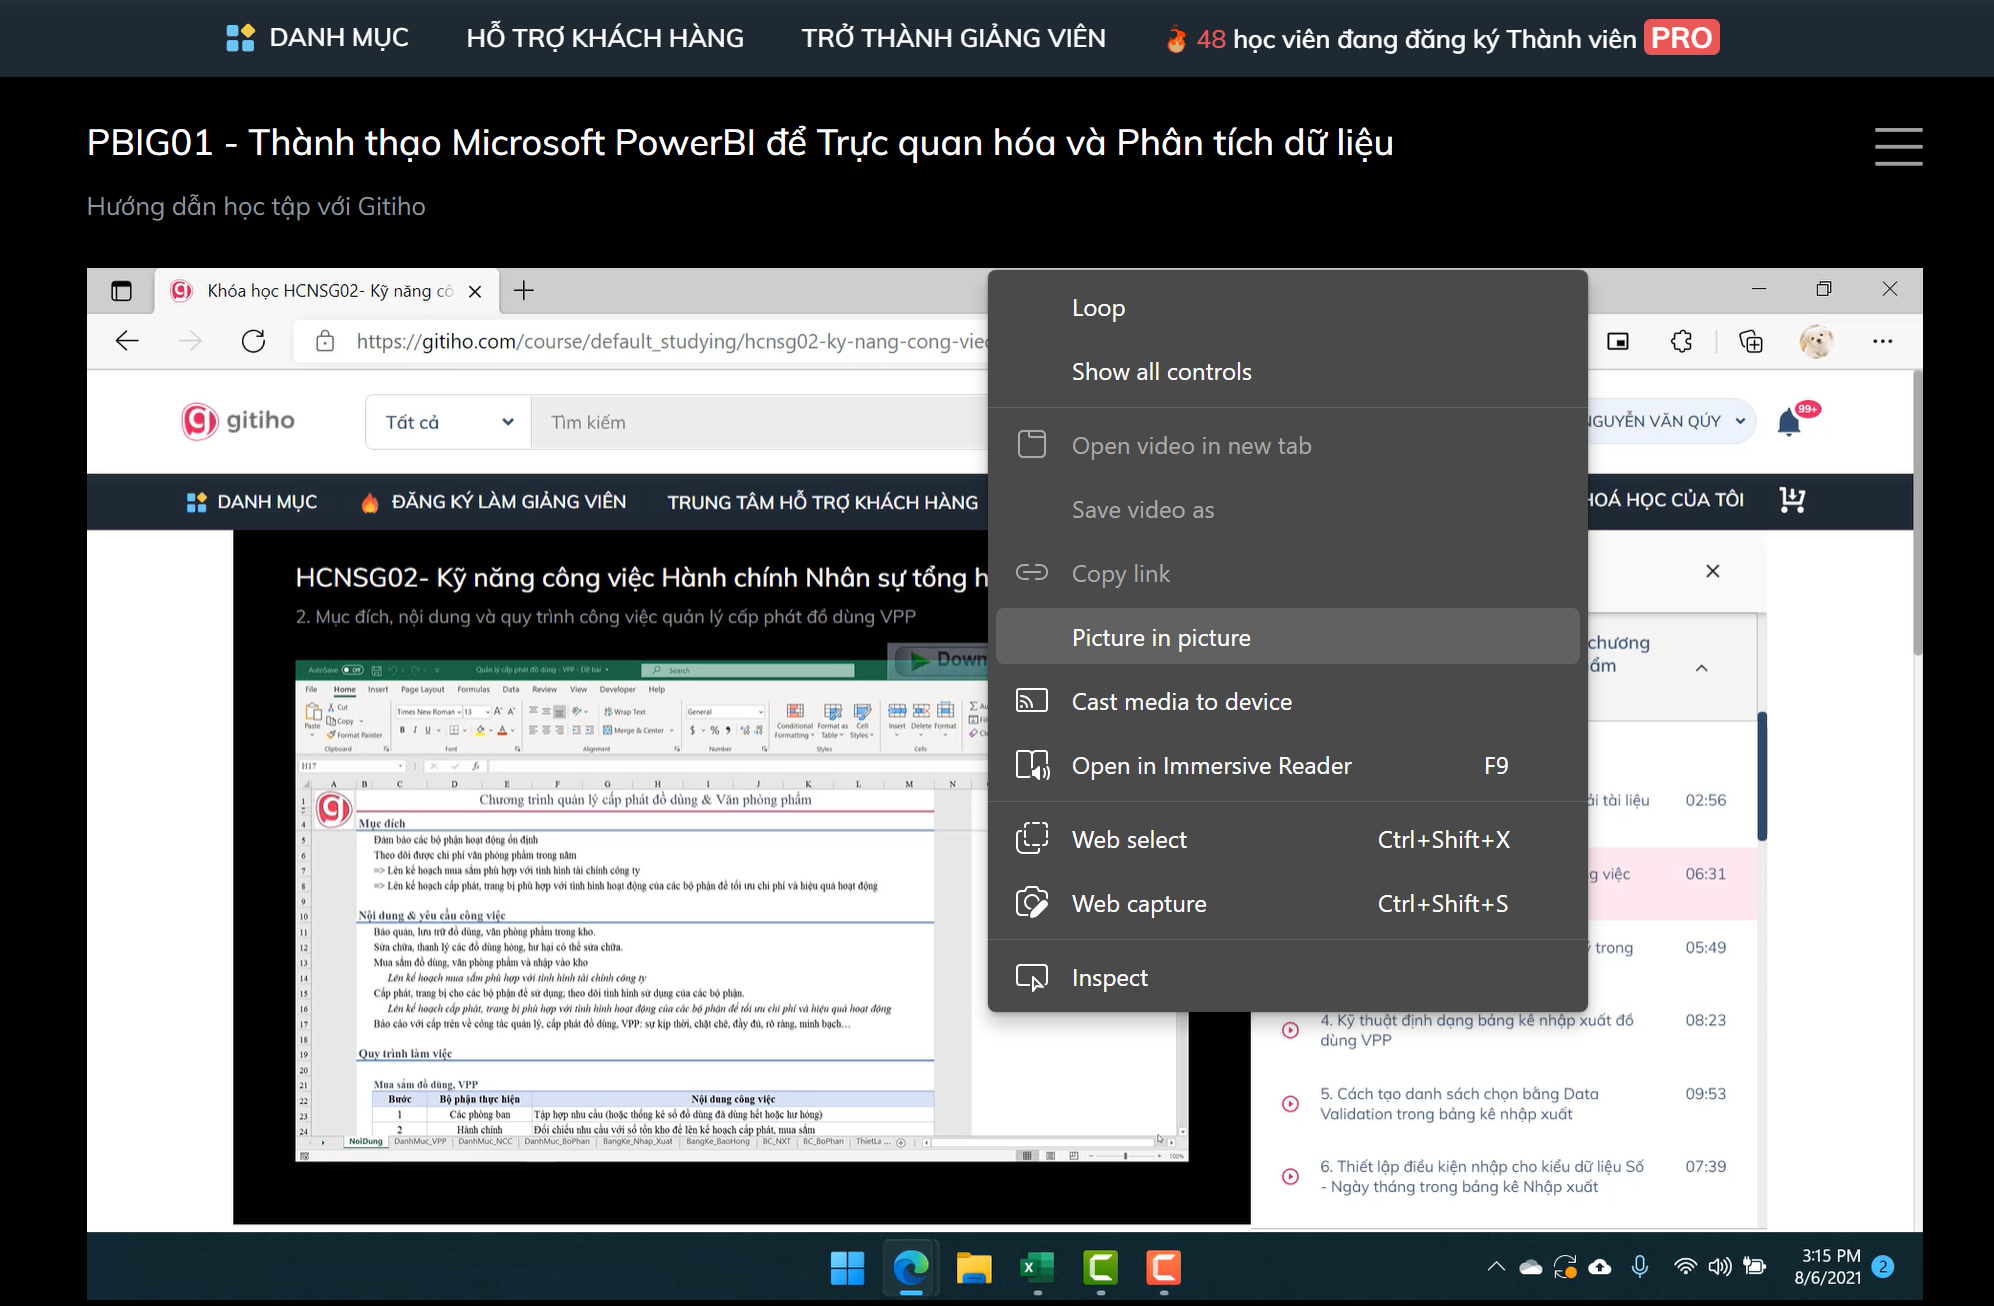Select Loop in the context menu
The height and width of the screenshot is (1306, 1994).
tap(1288, 308)
